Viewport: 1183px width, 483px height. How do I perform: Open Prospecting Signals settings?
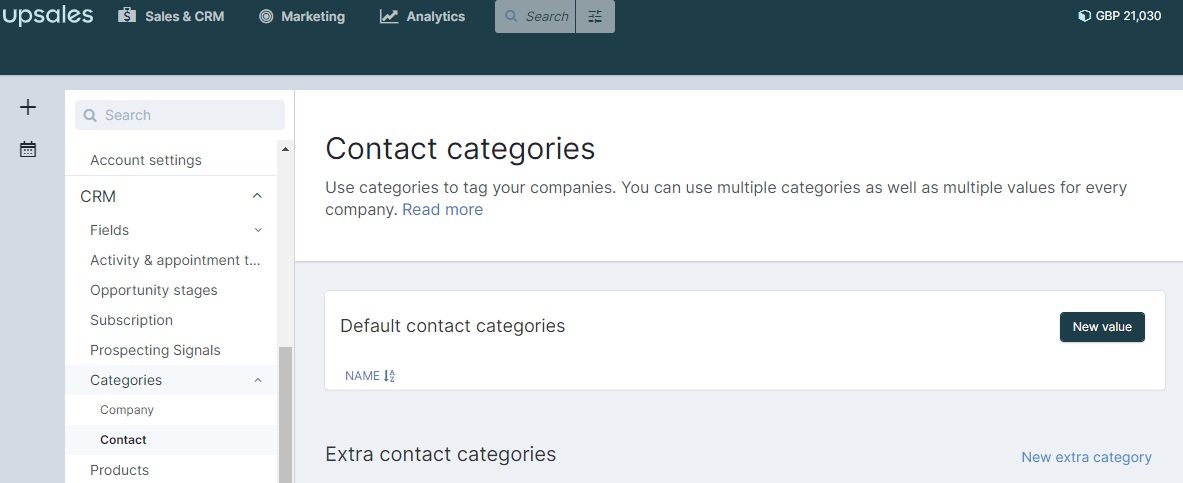click(x=155, y=350)
